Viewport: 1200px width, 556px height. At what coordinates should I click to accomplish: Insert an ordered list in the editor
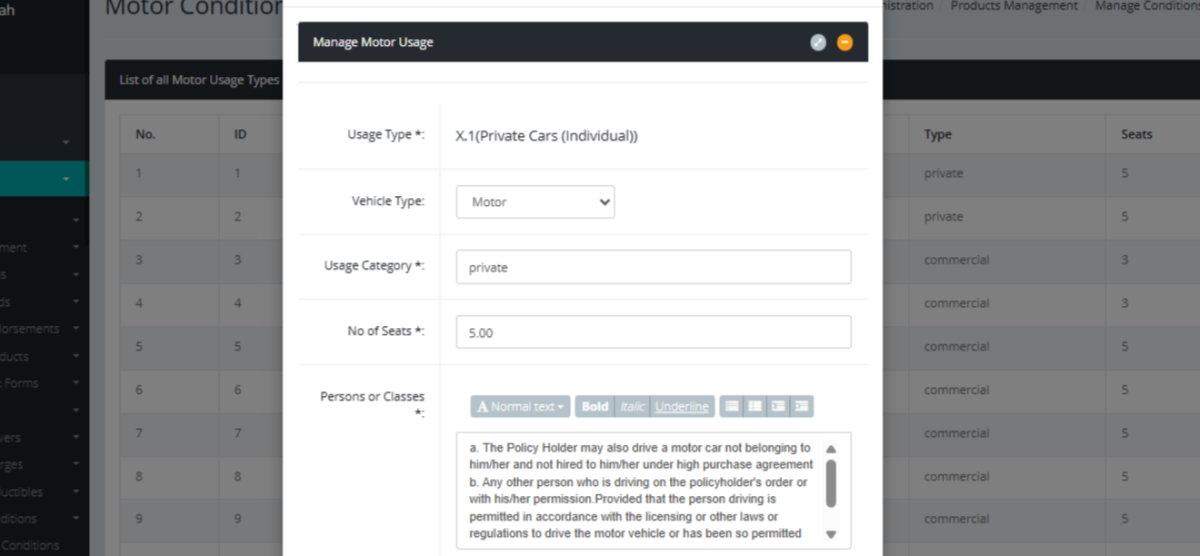[x=755, y=406]
